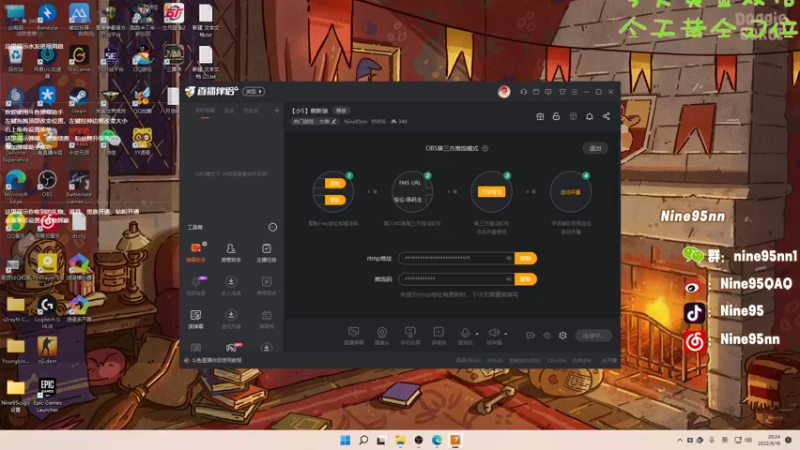
Task: Open Microsoft Edge from the taskbar
Action: 437,440
